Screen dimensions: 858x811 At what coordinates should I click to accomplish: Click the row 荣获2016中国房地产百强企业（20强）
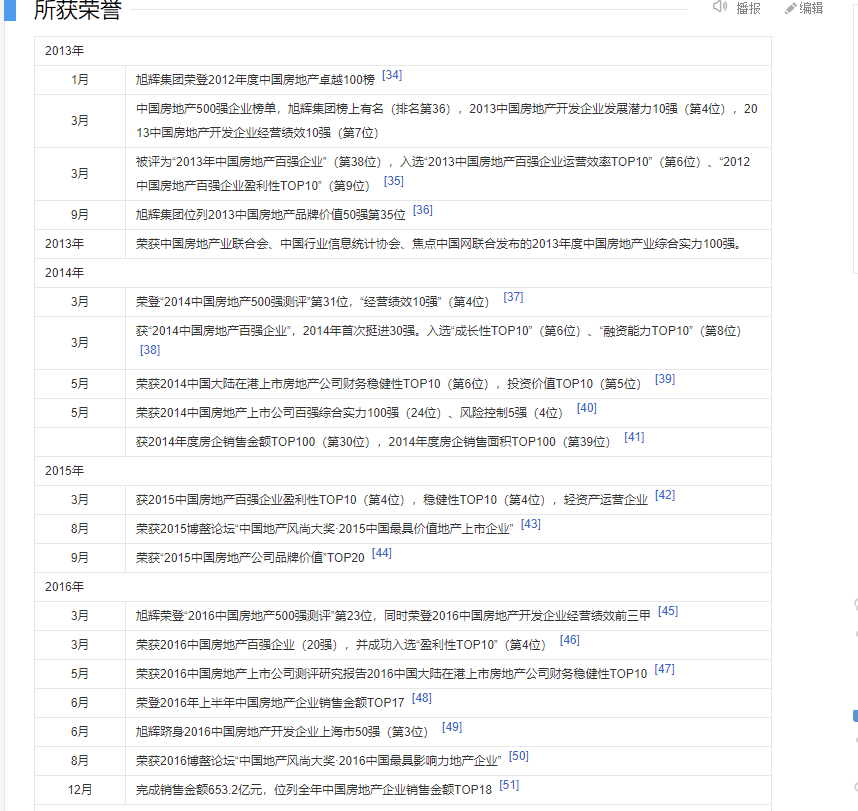coord(403,645)
